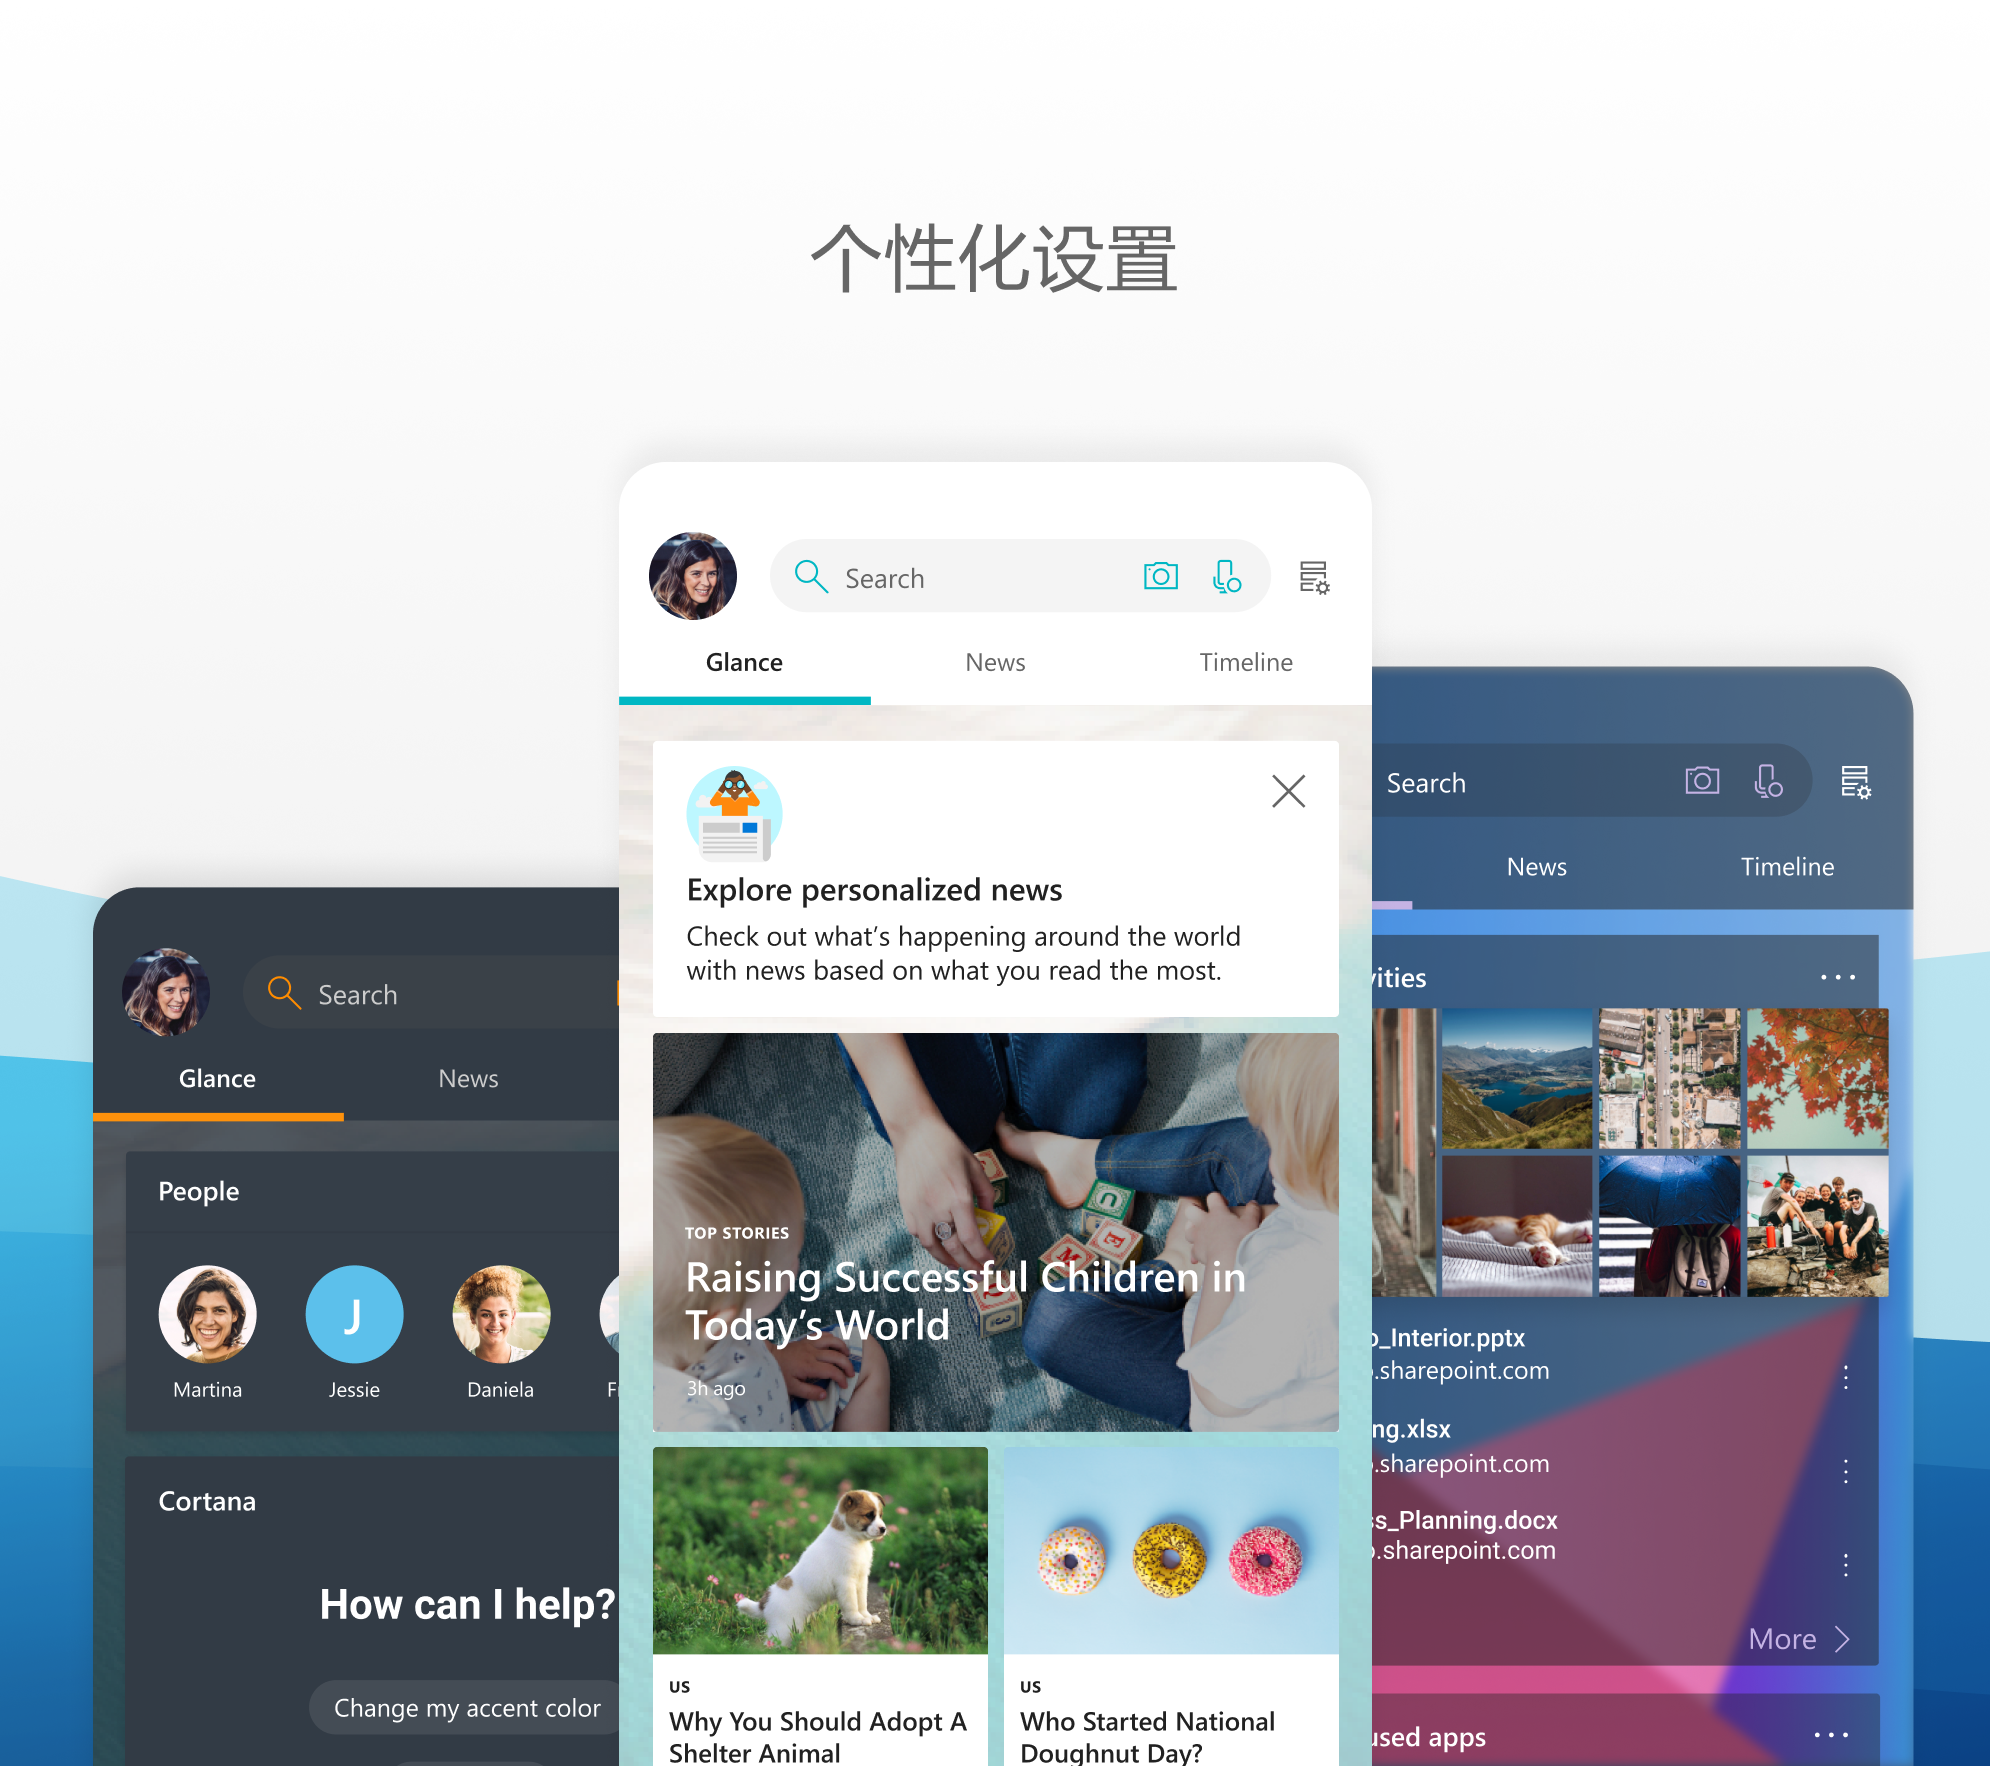Switch to the Timeline tab
The height and width of the screenshot is (1766, 1990).
pyautogui.click(x=1247, y=661)
